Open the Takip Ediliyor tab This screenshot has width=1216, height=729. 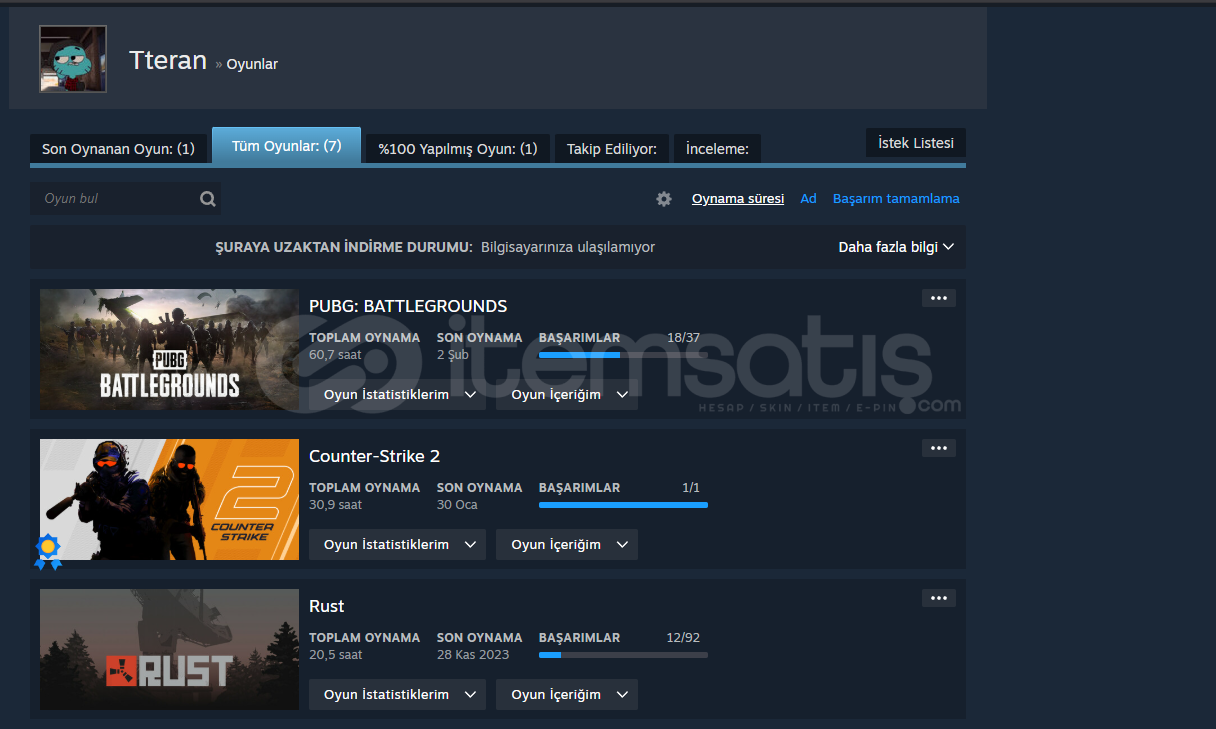coord(611,149)
